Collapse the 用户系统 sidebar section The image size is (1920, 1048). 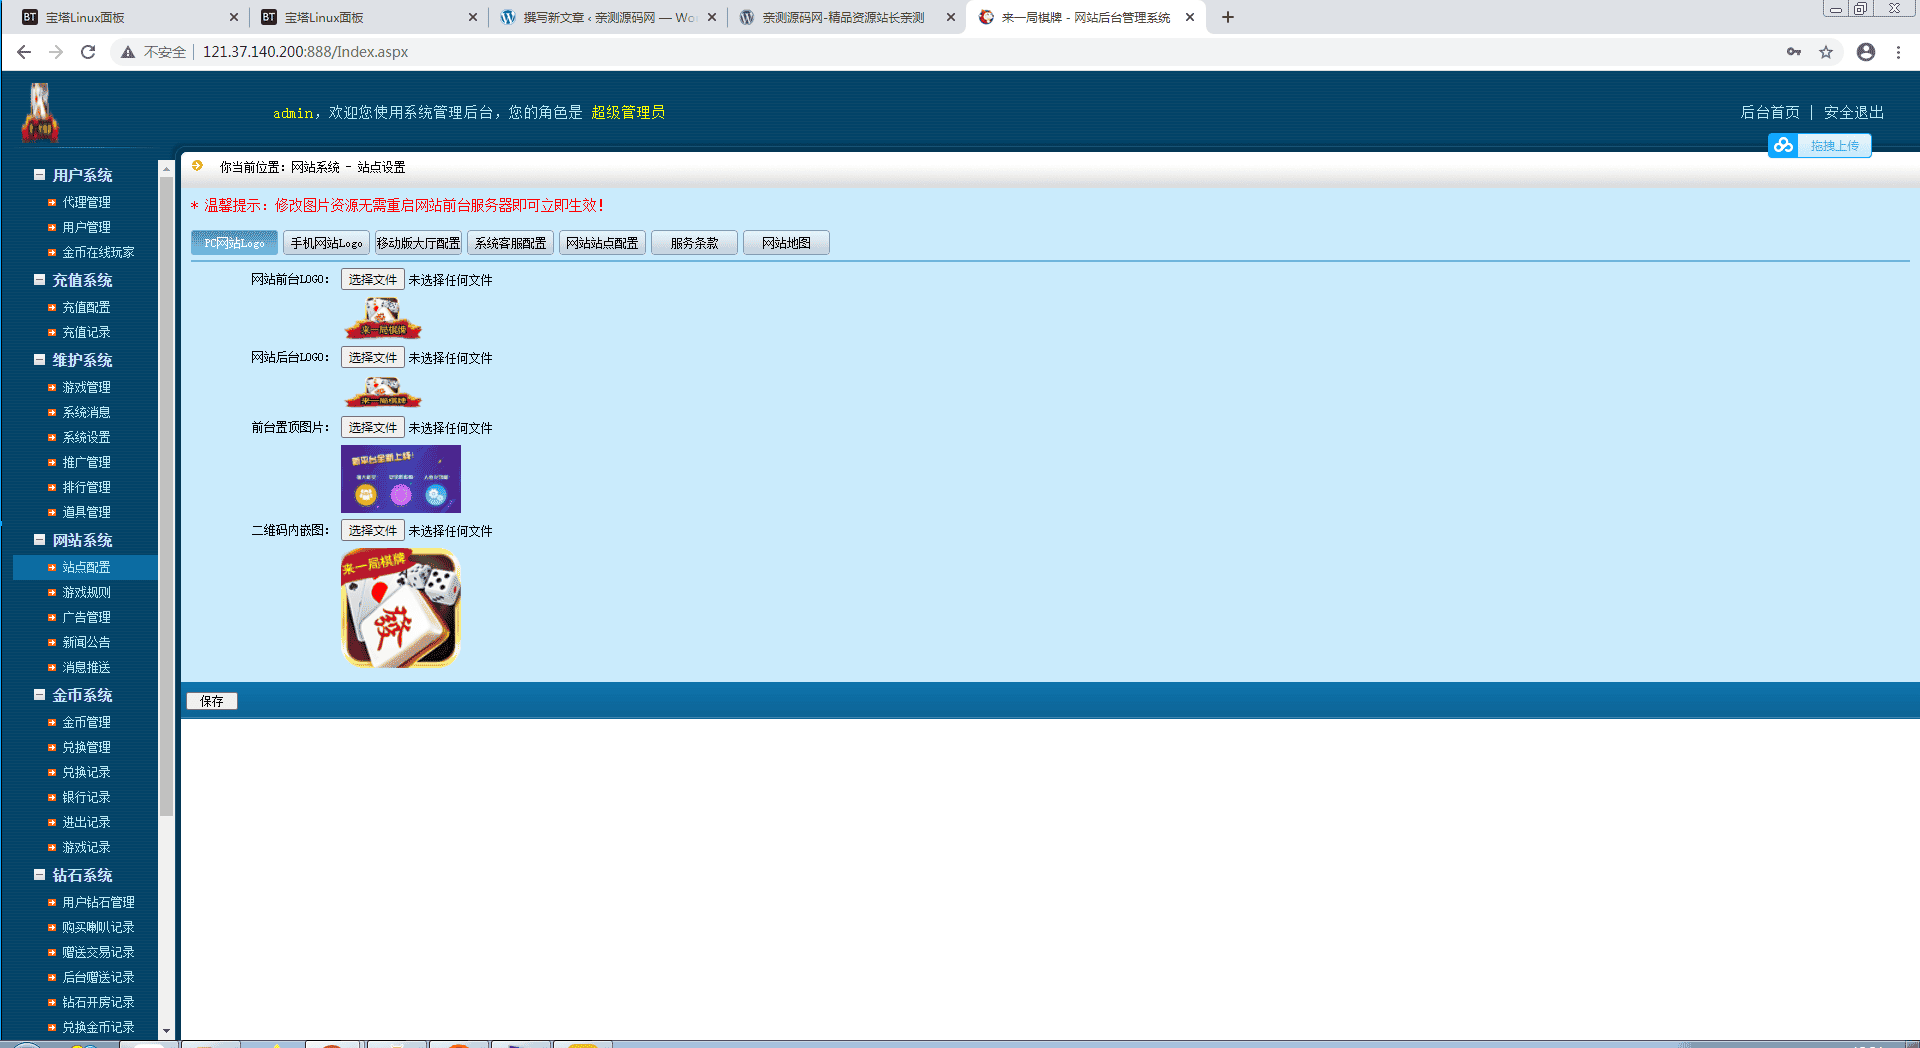[40, 175]
